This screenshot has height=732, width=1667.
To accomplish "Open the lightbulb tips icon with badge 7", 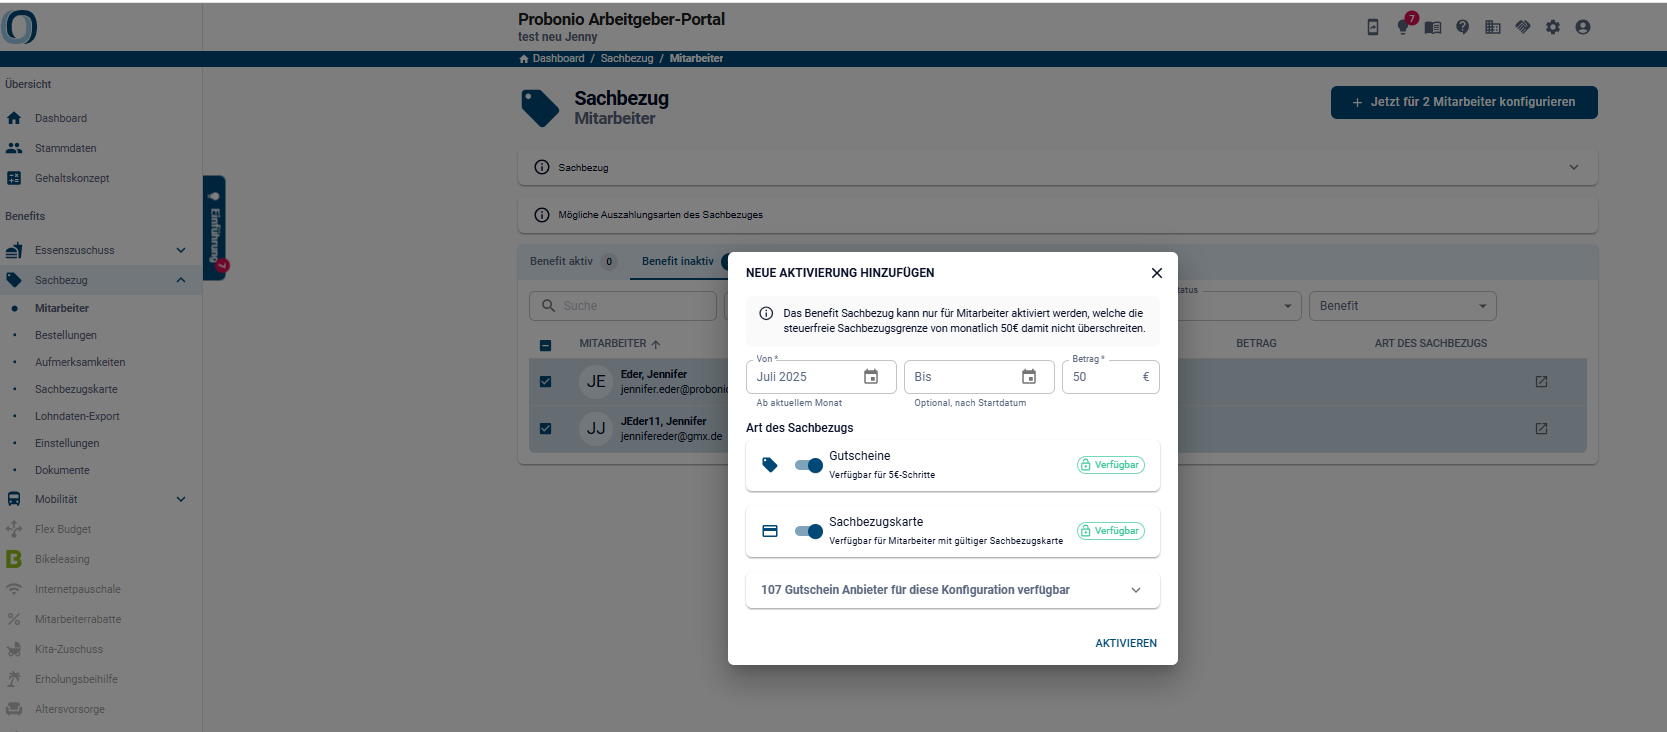I will point(1403,27).
